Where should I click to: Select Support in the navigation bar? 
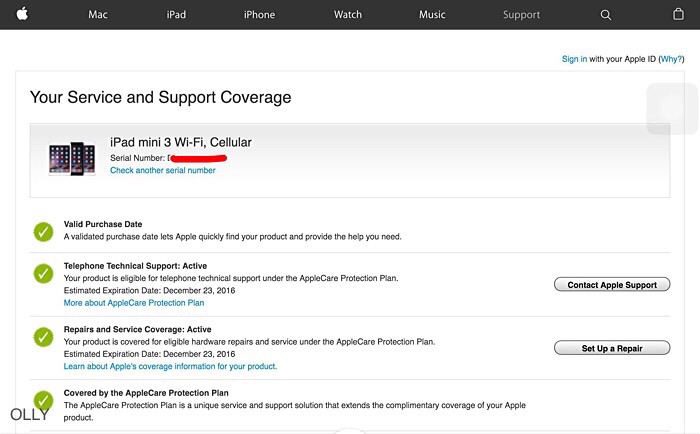[521, 15]
